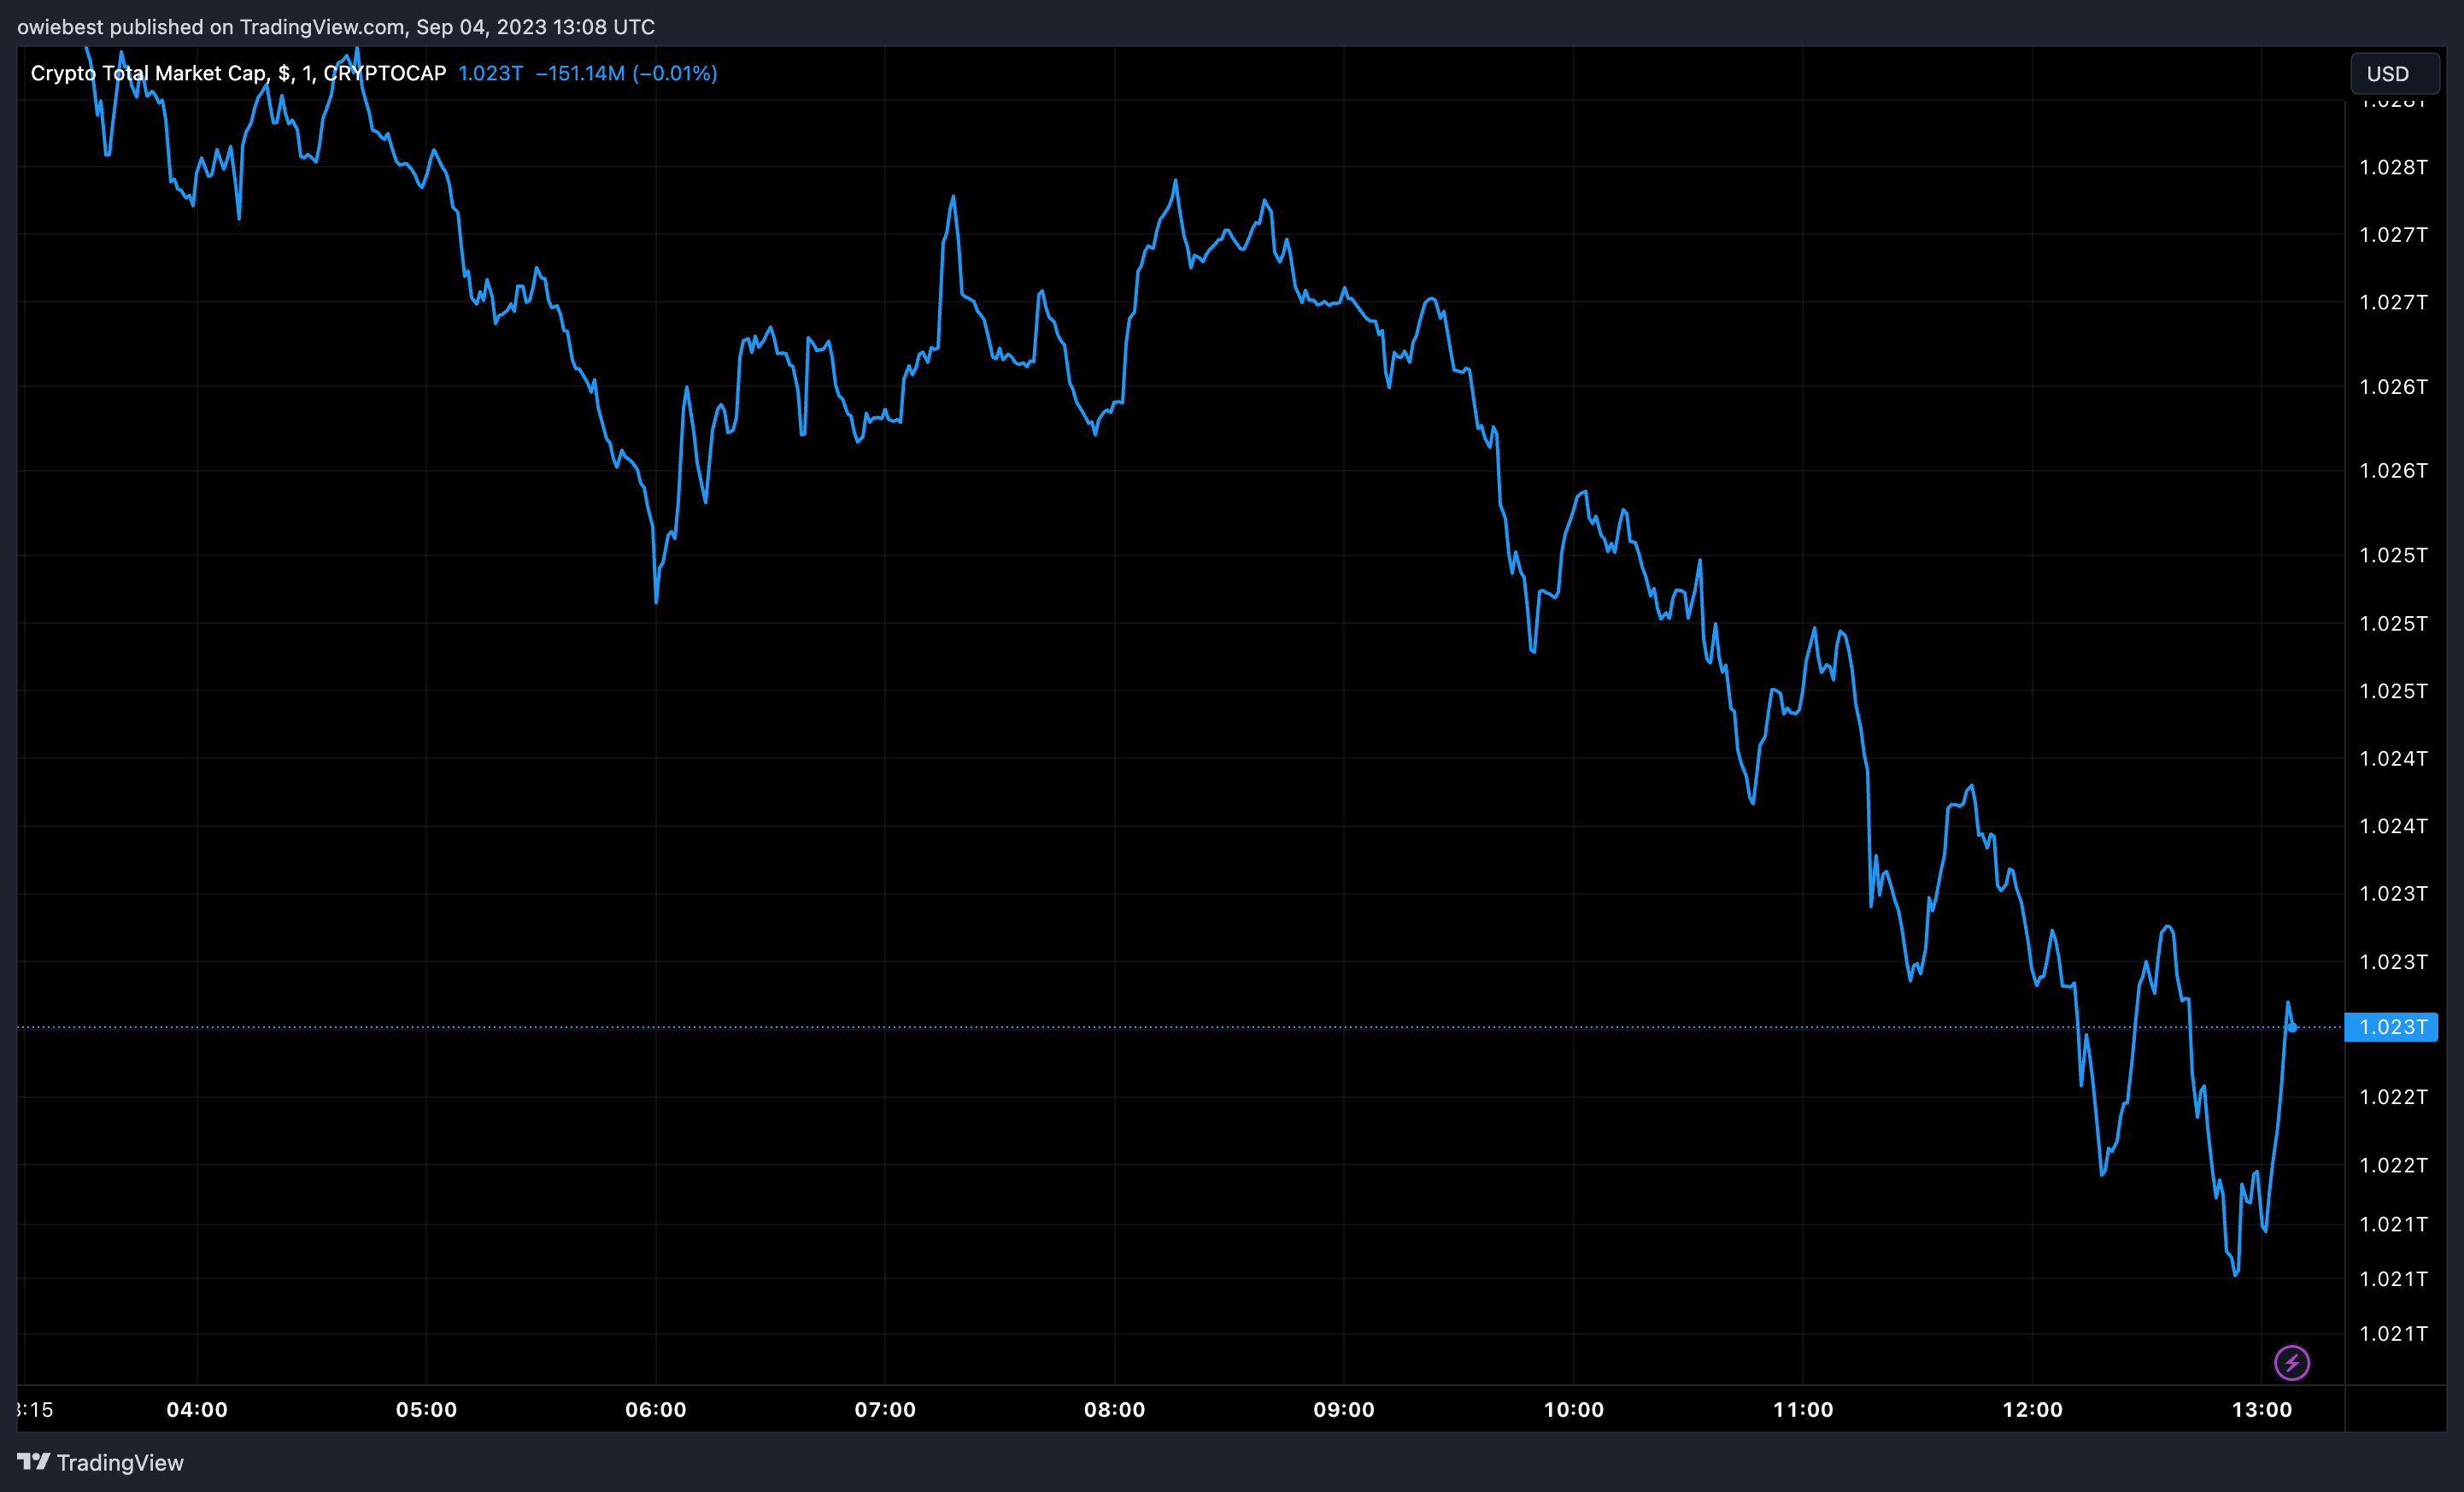Open the USD currency selector
The image size is (2464, 1492).
(2394, 74)
